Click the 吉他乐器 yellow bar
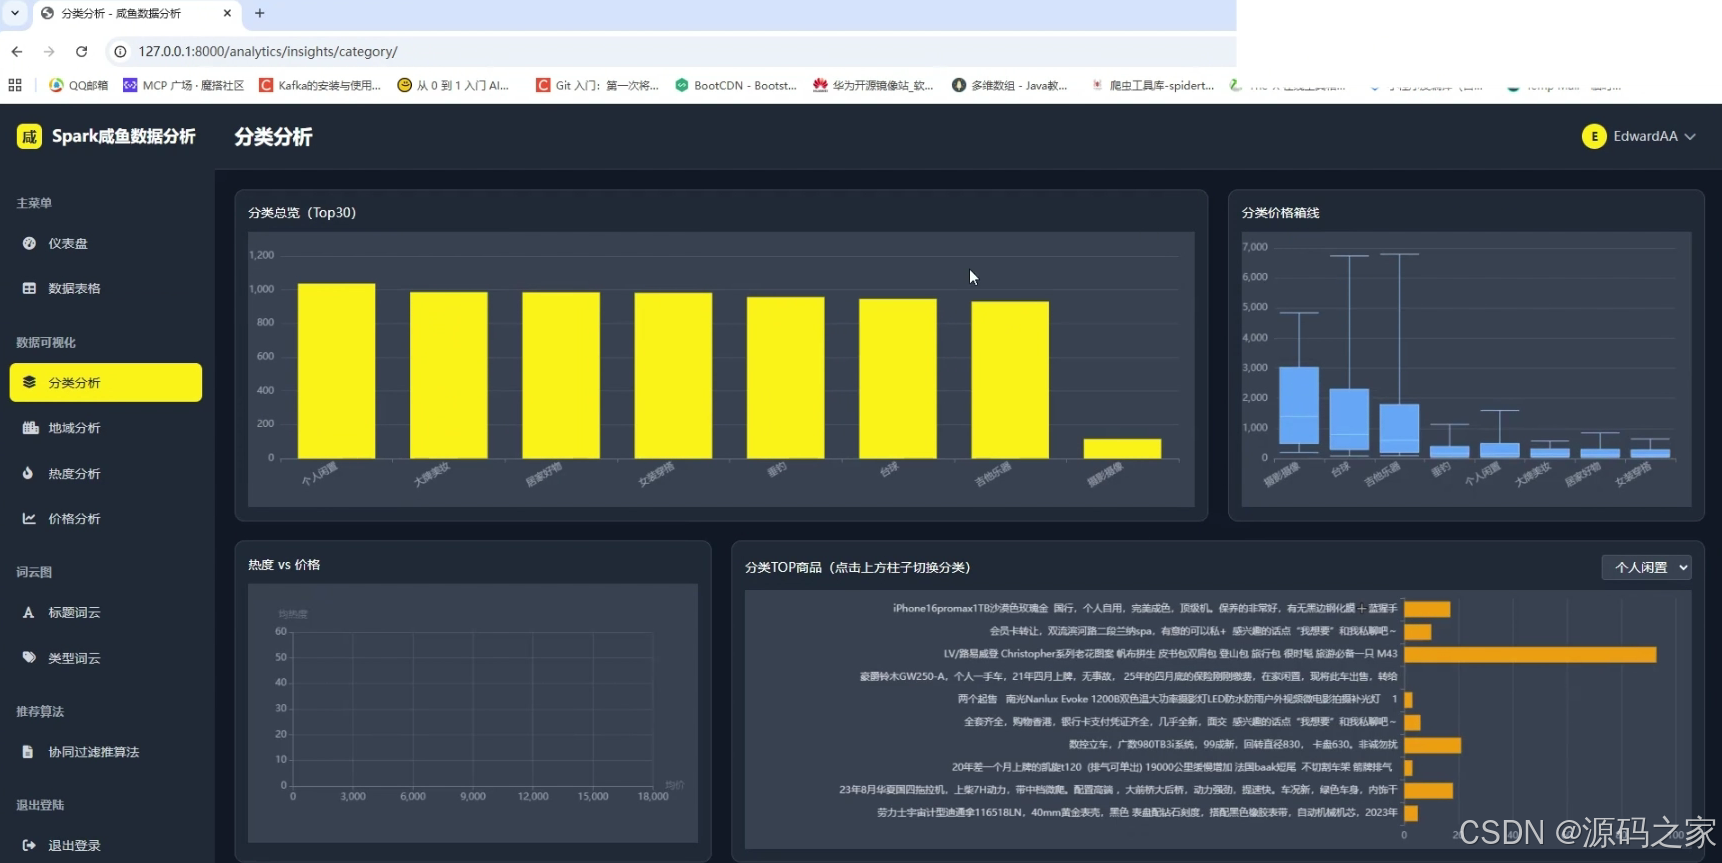The height and width of the screenshot is (863, 1722). coord(1010,380)
